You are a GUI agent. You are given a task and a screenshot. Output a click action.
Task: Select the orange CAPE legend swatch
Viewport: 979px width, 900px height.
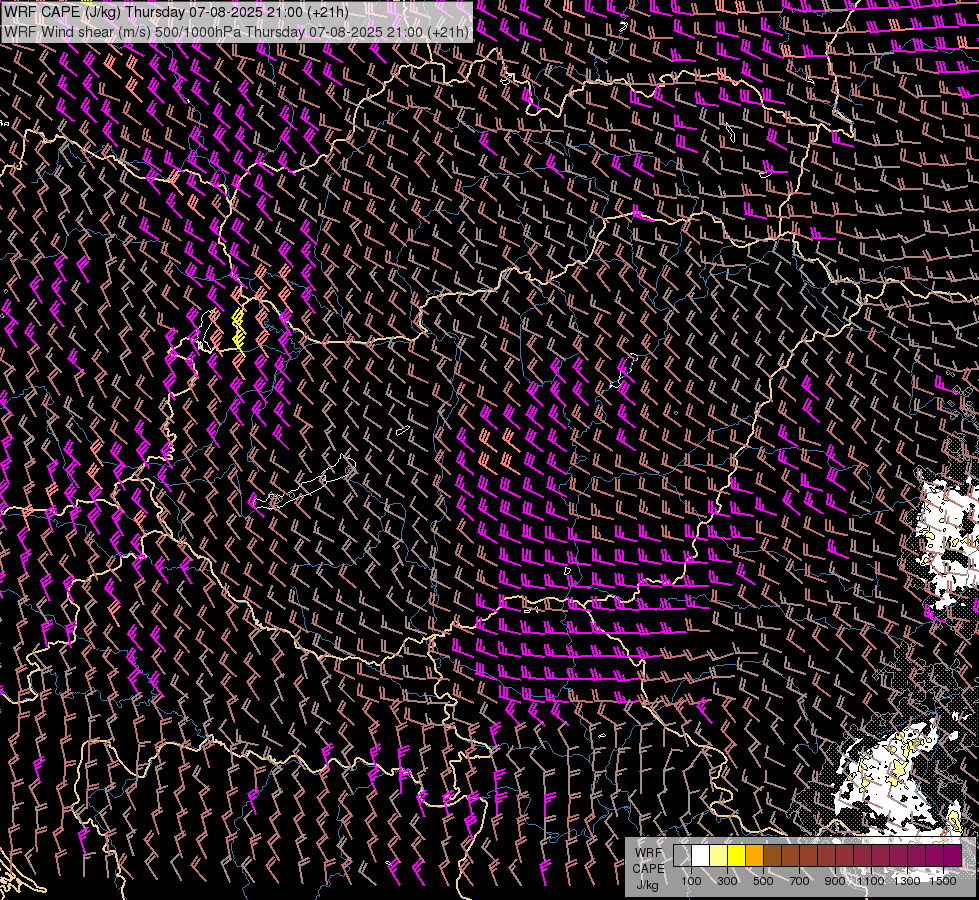click(x=754, y=856)
